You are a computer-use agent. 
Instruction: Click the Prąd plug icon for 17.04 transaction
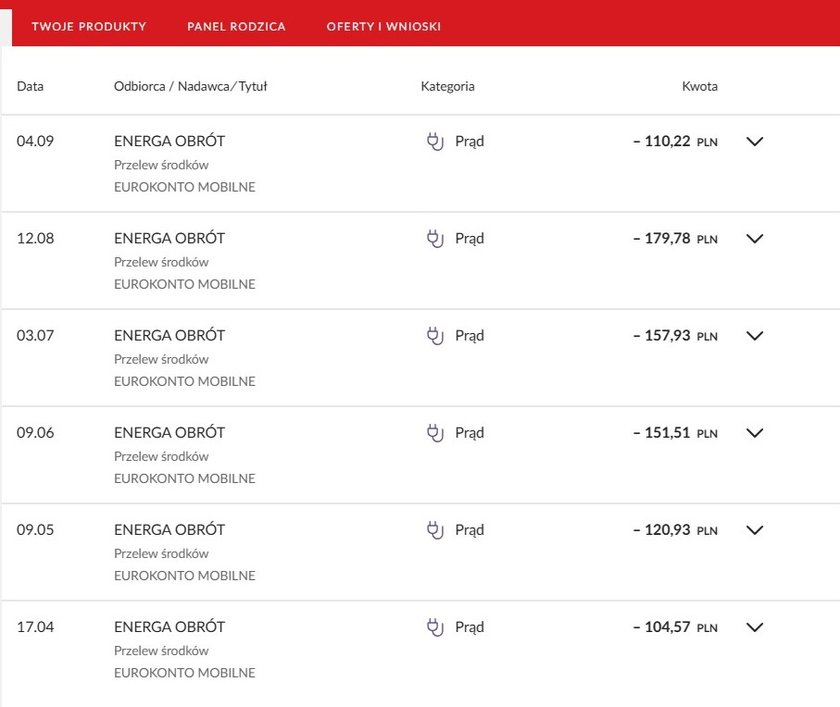click(x=435, y=627)
